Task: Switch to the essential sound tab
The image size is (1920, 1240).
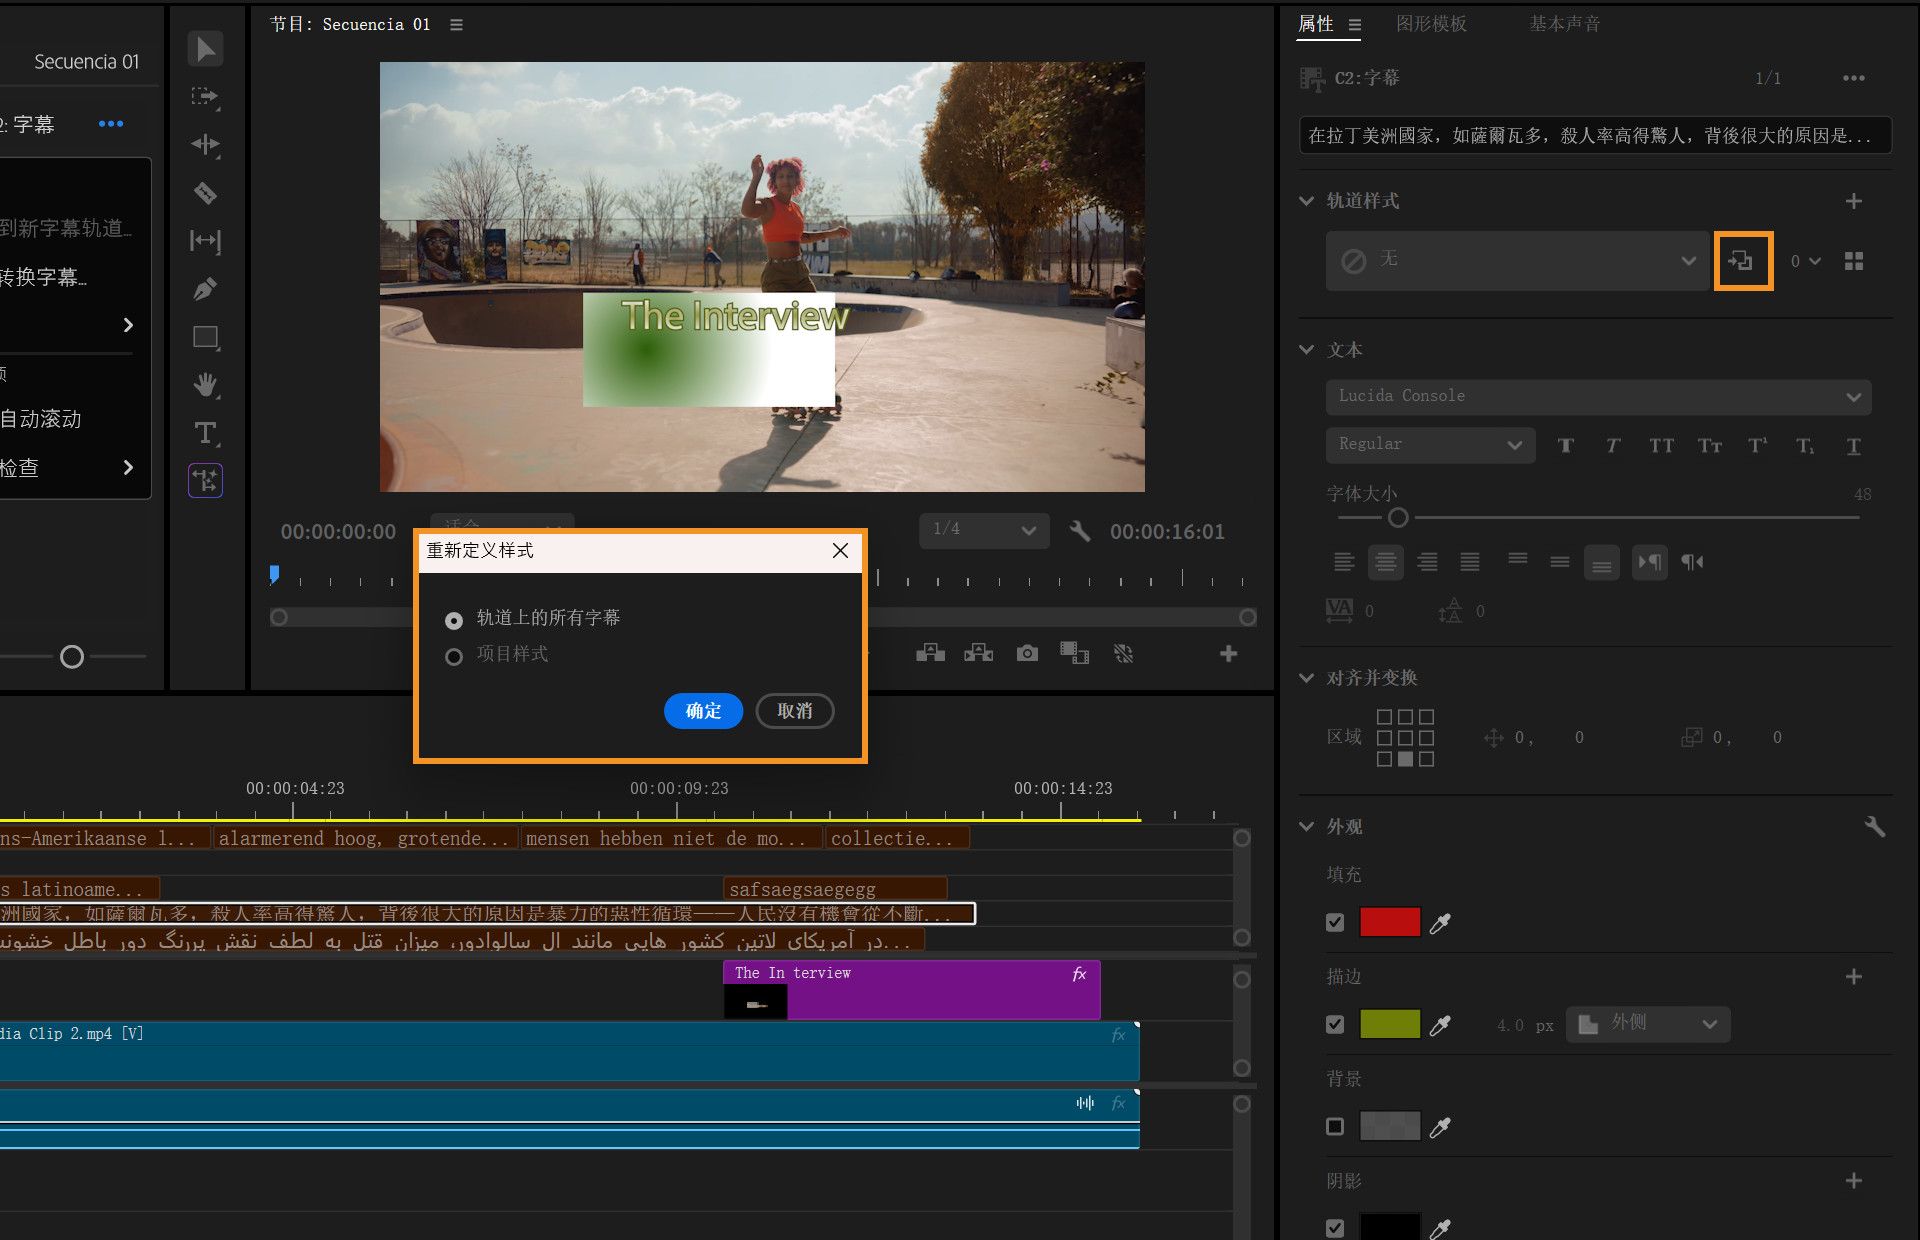Action: point(1564,24)
